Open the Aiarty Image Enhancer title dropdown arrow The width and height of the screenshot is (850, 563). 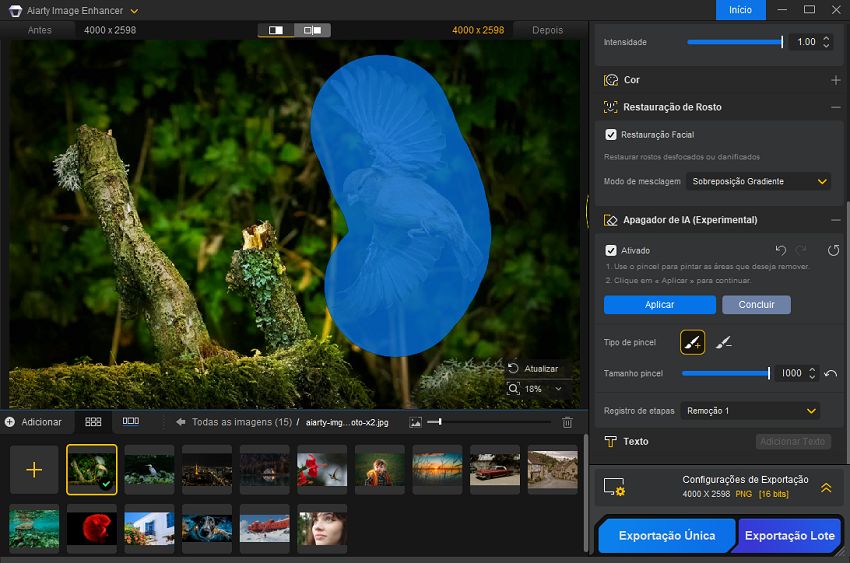point(134,11)
